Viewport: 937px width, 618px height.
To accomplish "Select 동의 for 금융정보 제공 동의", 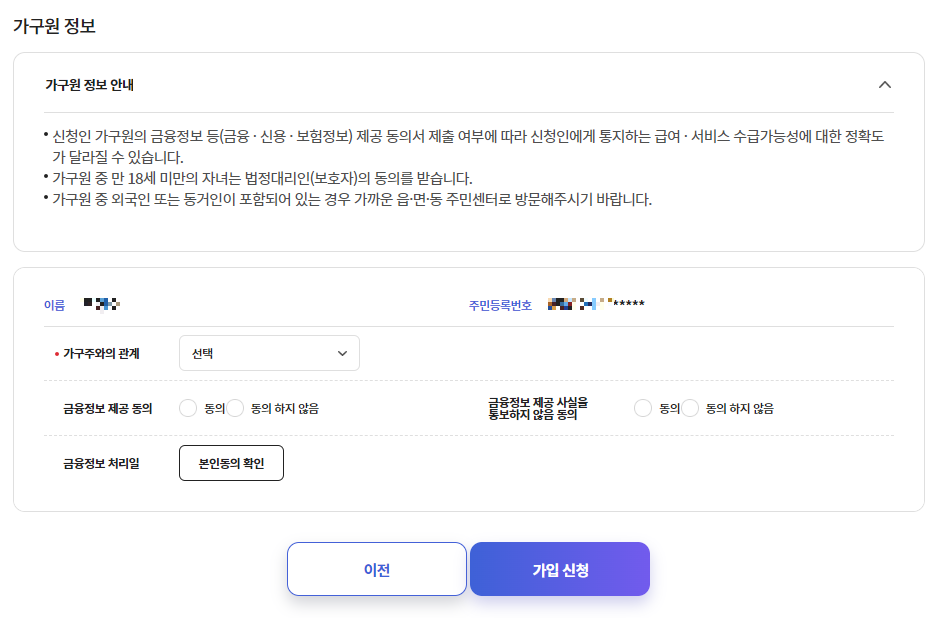I will click(189, 407).
